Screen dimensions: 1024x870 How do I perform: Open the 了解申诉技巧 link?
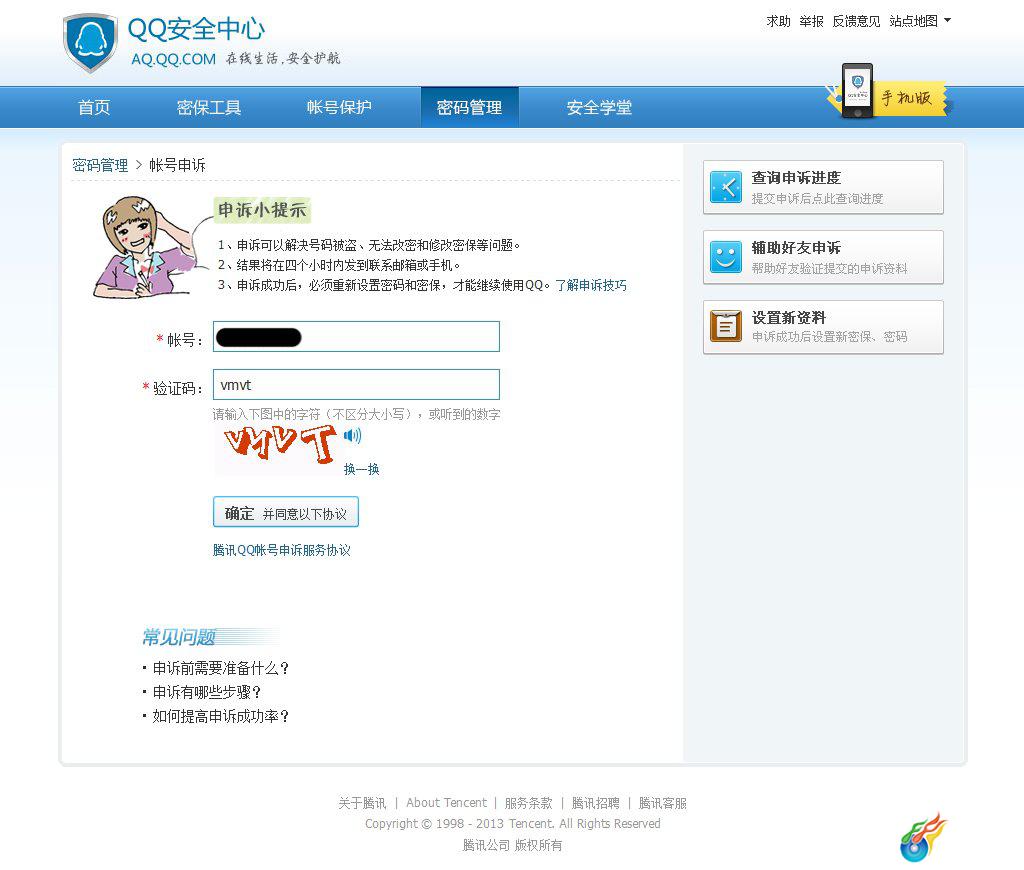(591, 285)
